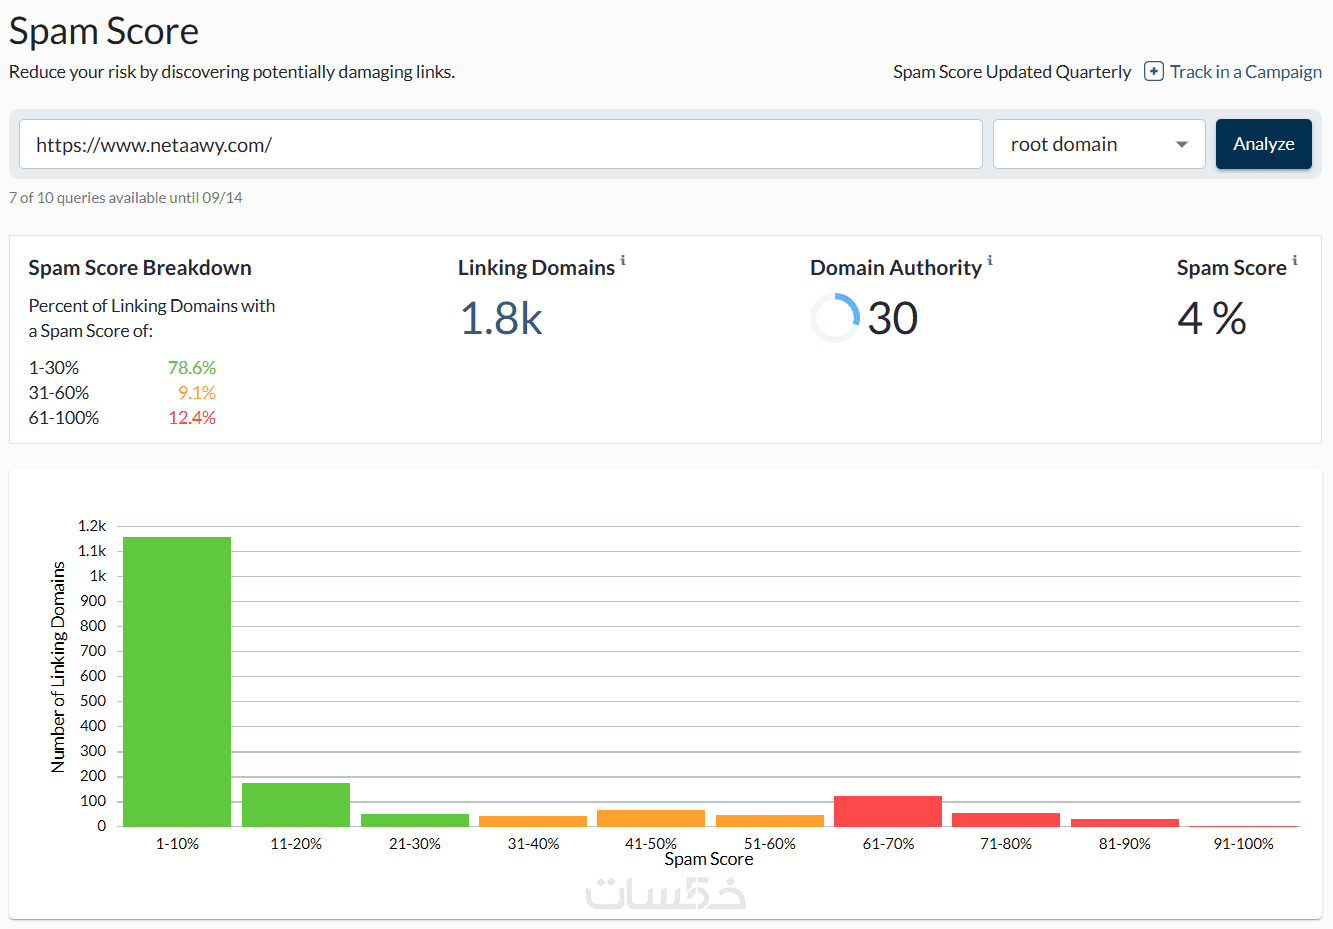Click the Domain Authority circular gauge
1333x929 pixels.
(835, 318)
